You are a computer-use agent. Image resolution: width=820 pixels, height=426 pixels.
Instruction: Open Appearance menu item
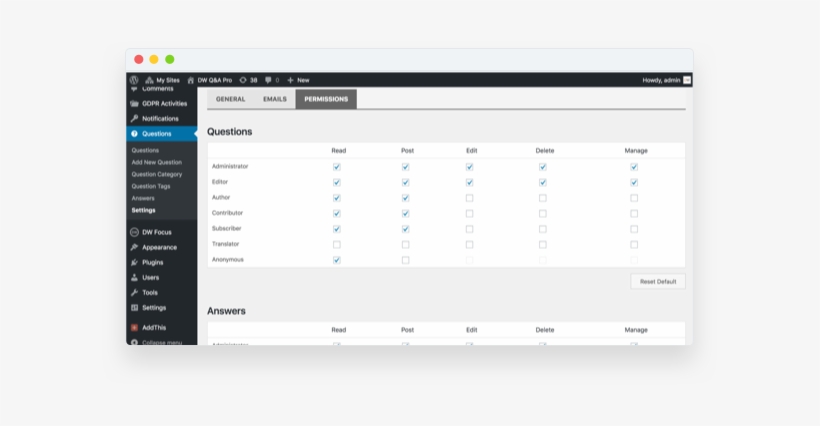tap(162, 247)
